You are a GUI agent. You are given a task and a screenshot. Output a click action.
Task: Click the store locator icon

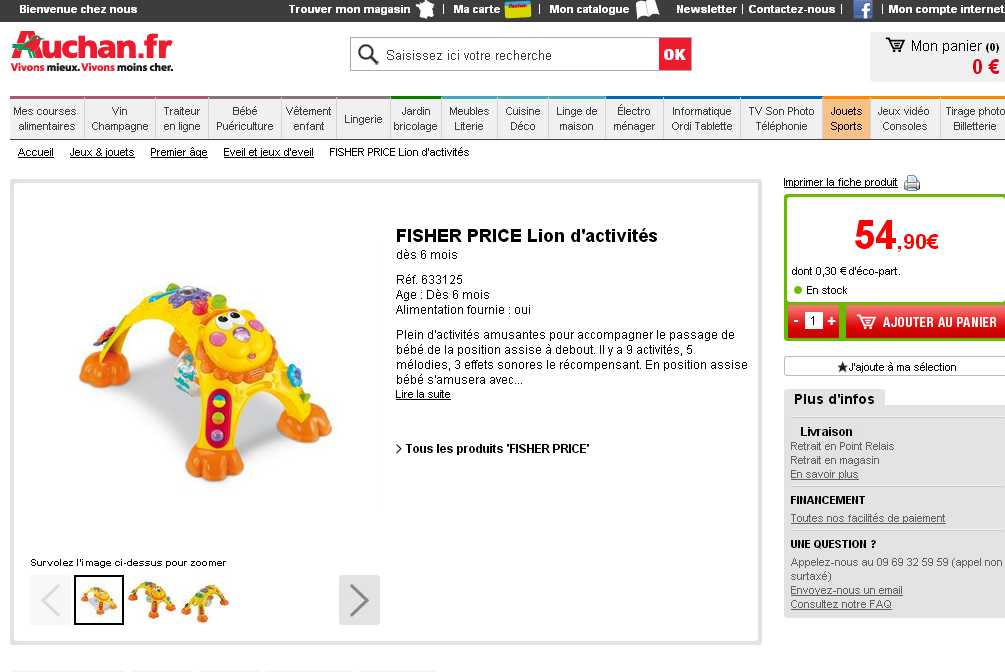point(426,9)
